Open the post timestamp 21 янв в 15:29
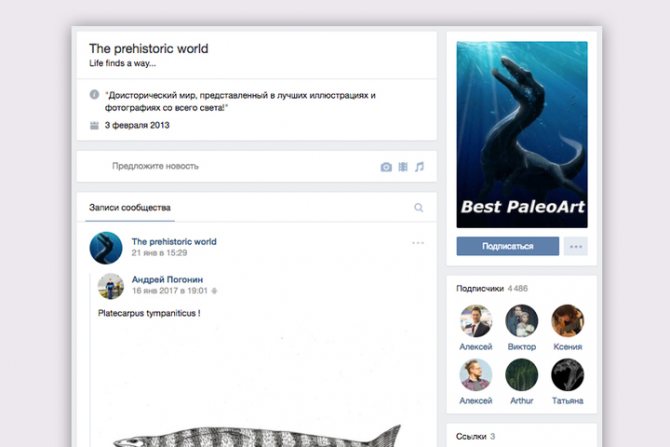 pos(159,253)
